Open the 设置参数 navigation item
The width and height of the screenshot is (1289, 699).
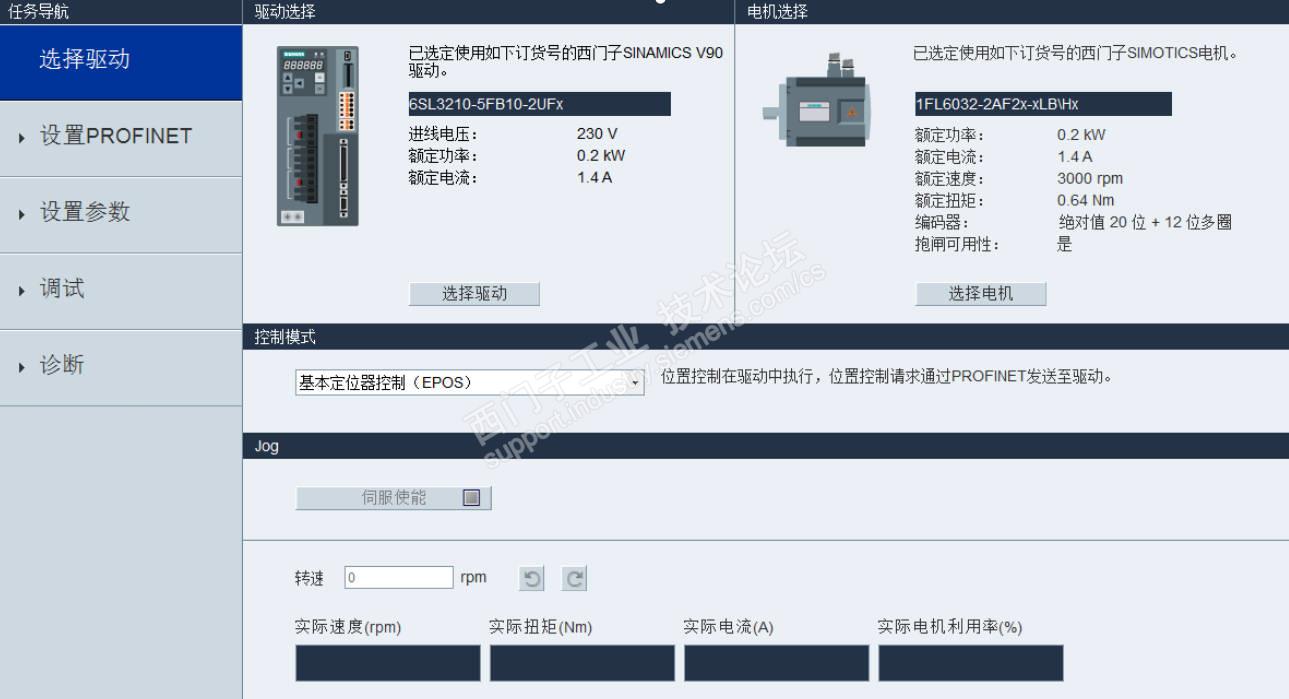[121, 214]
